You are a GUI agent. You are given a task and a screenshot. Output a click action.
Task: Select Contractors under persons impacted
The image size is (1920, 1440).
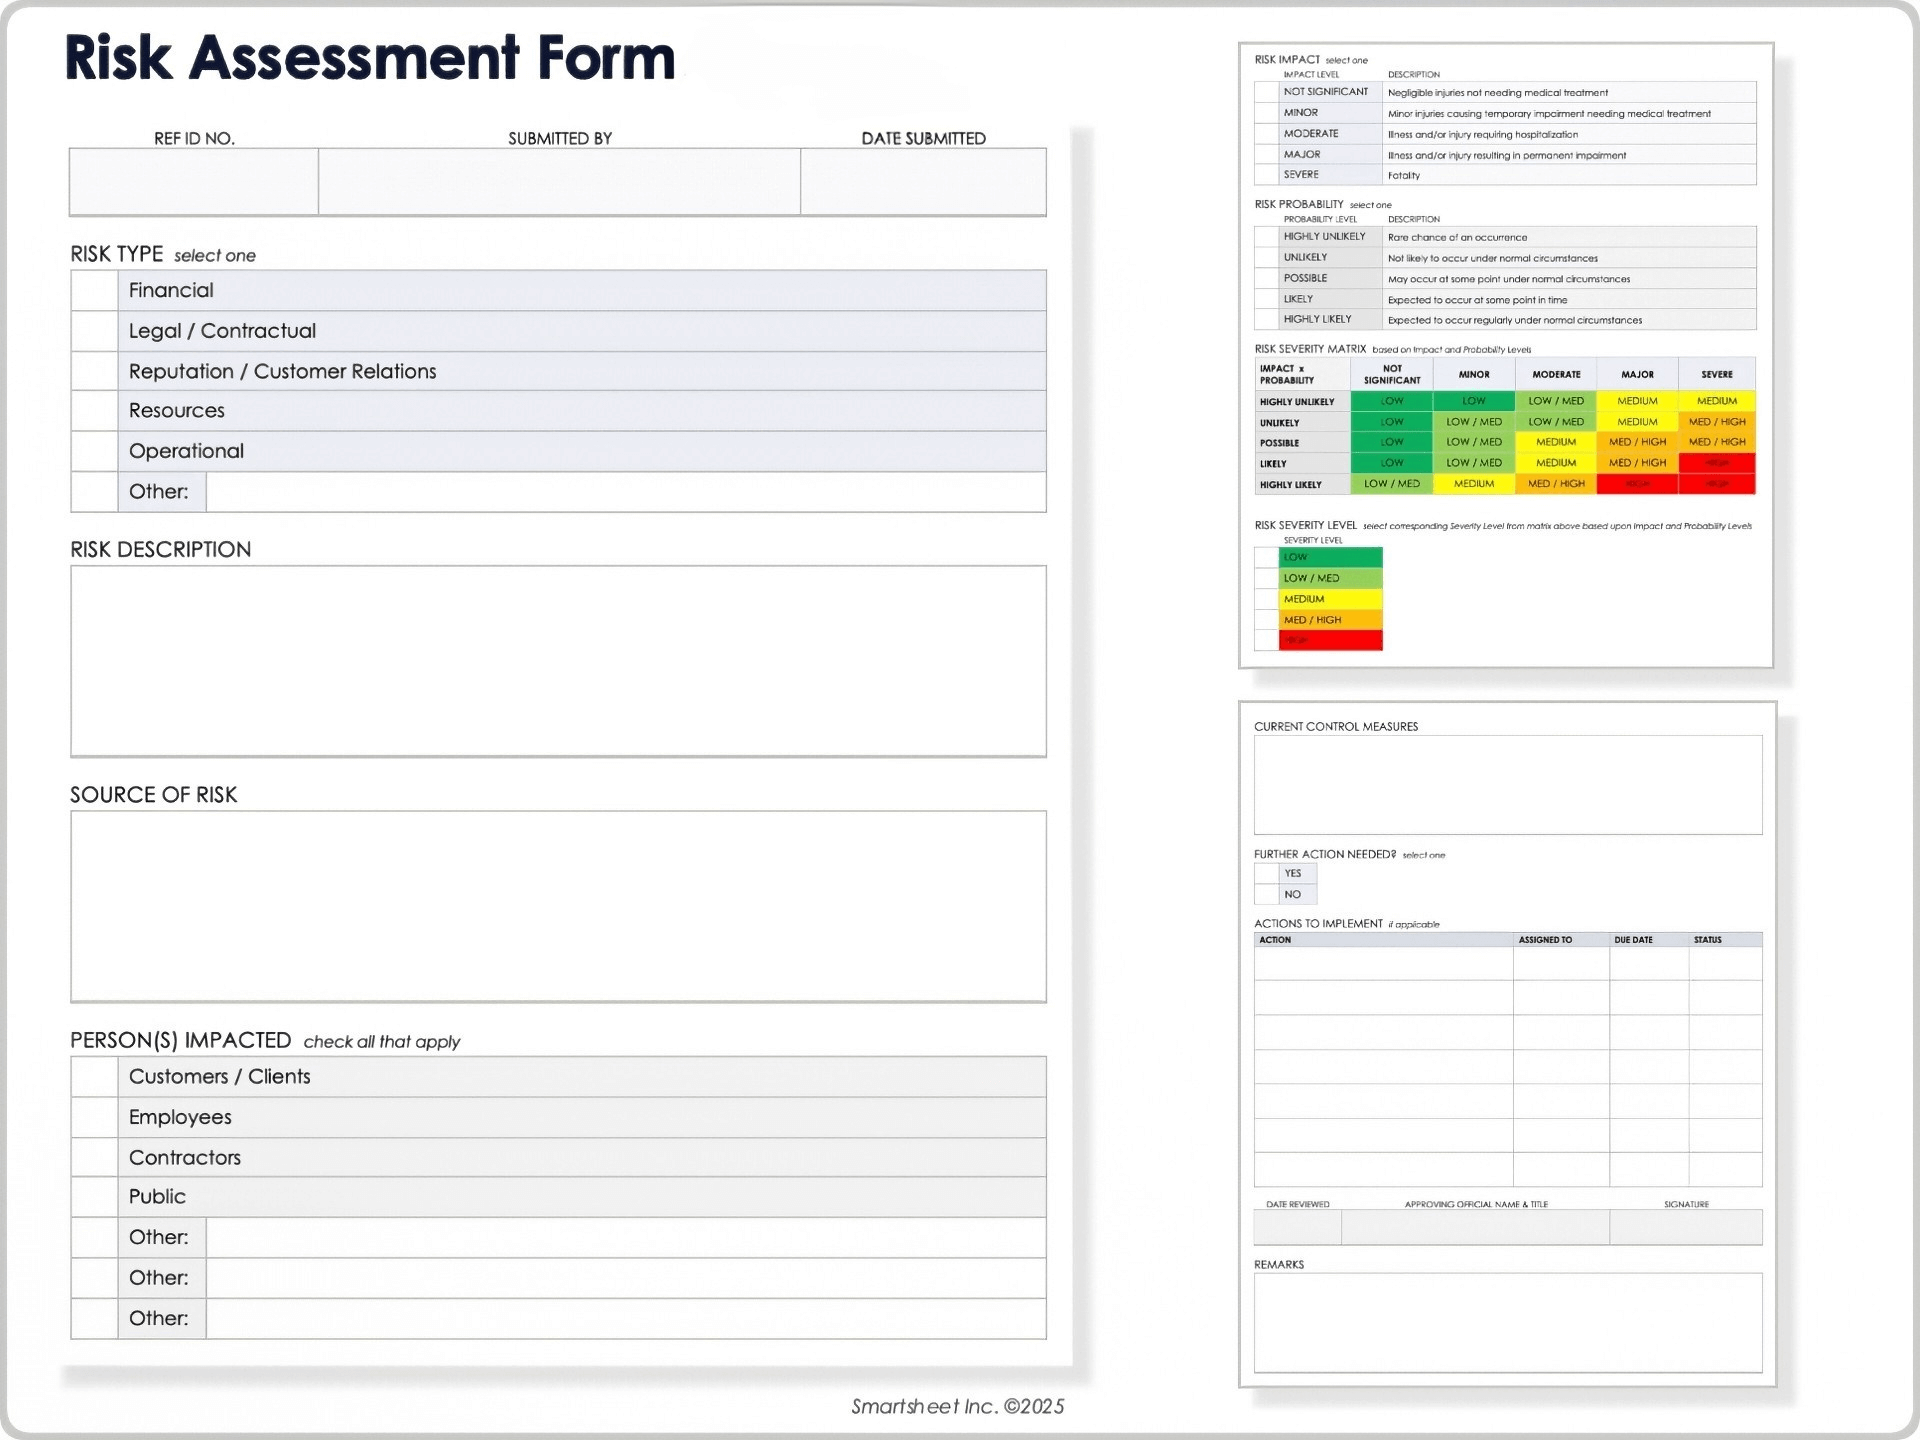(x=95, y=1157)
